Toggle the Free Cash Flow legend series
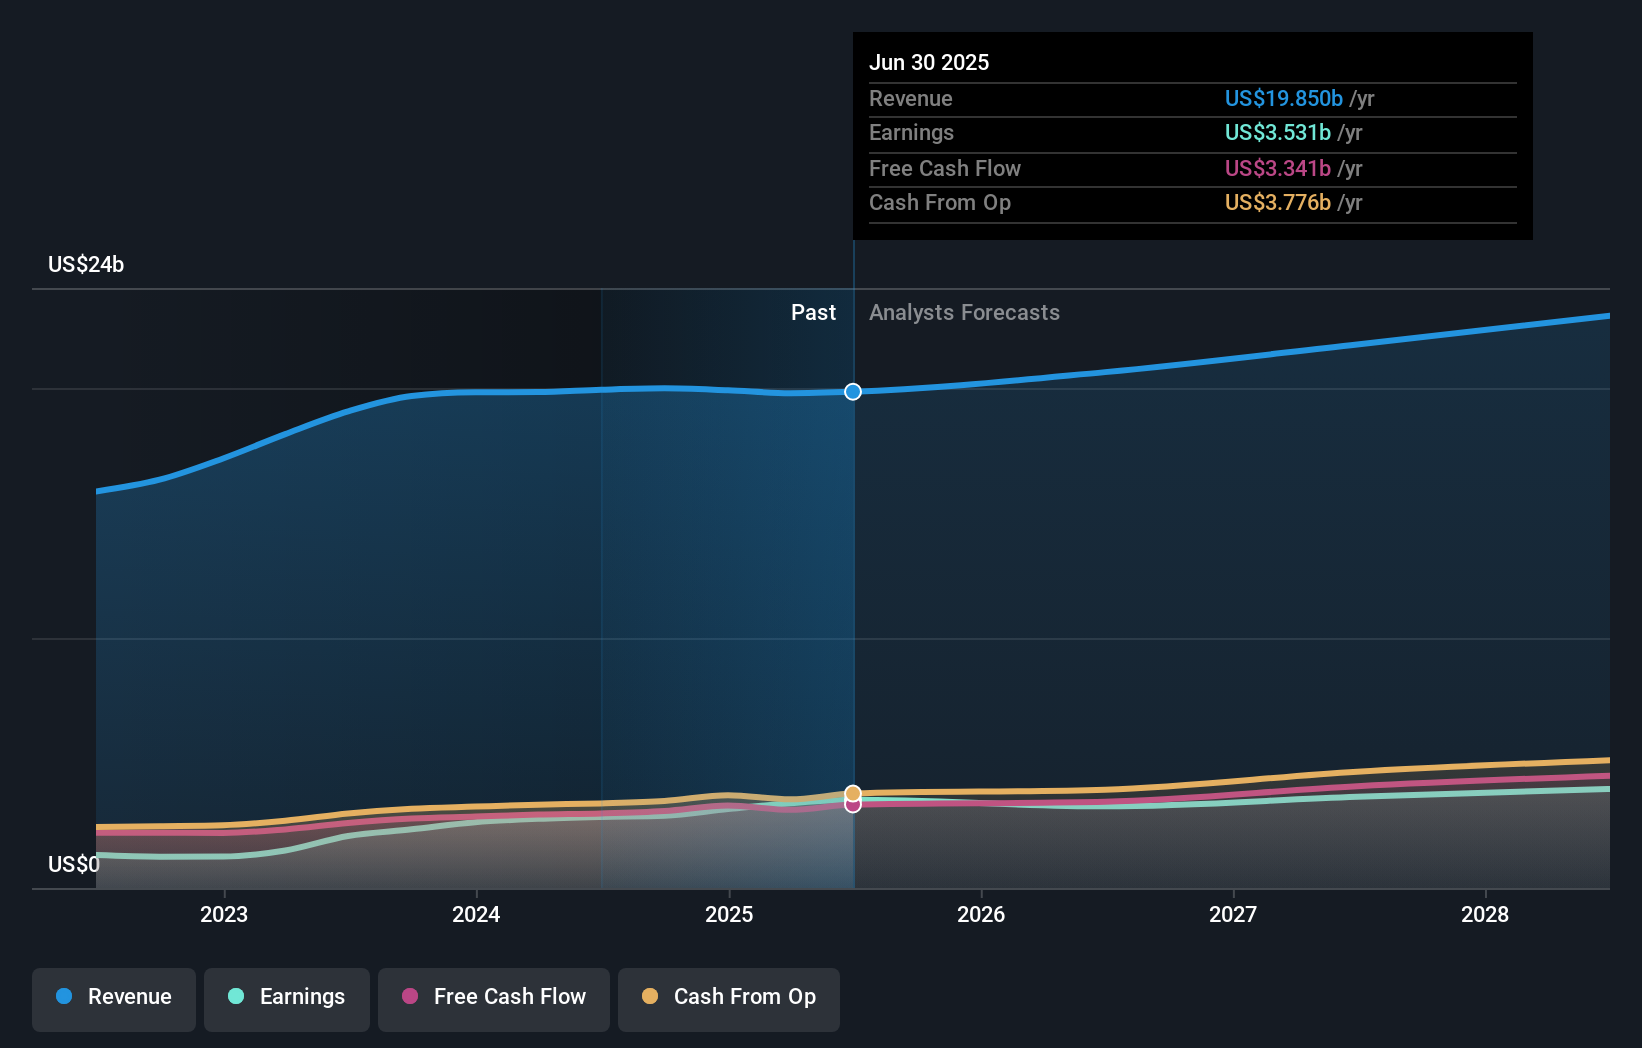This screenshot has width=1642, height=1048. pyautogui.click(x=494, y=999)
